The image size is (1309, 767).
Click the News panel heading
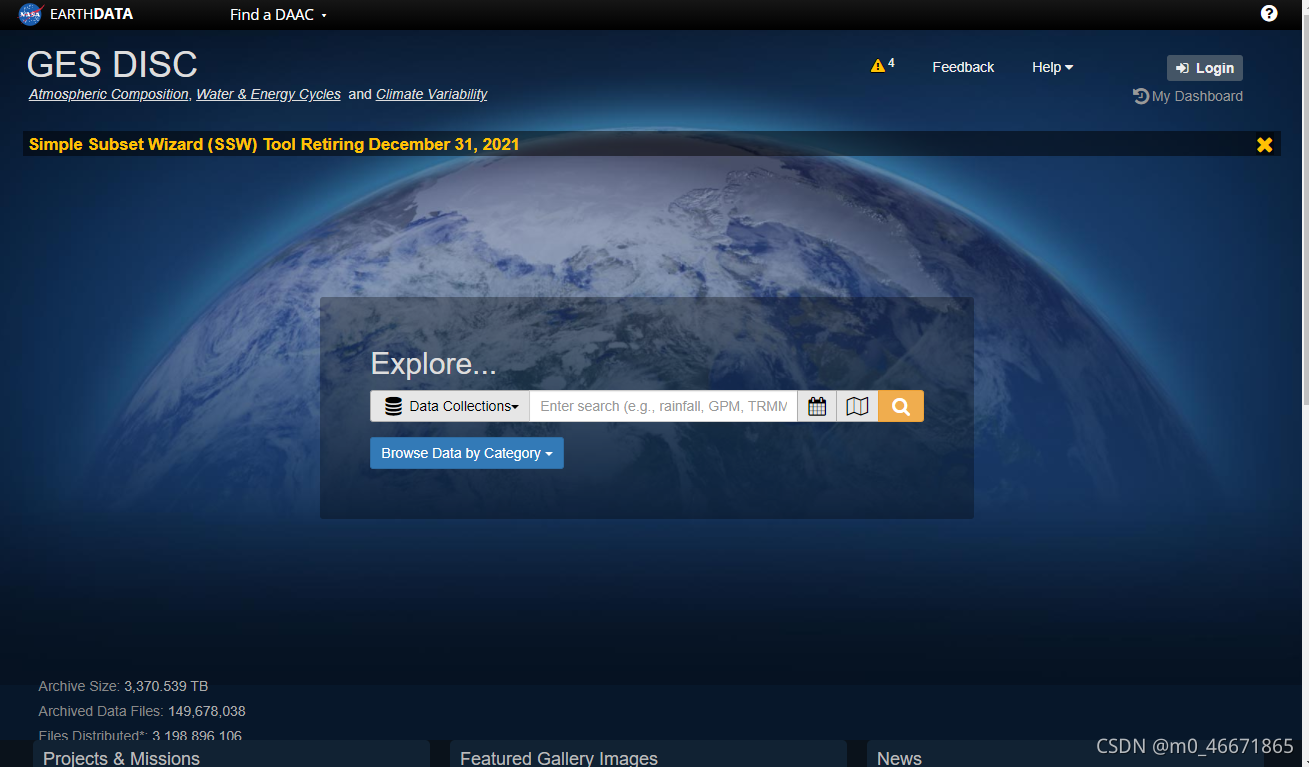[x=899, y=758]
